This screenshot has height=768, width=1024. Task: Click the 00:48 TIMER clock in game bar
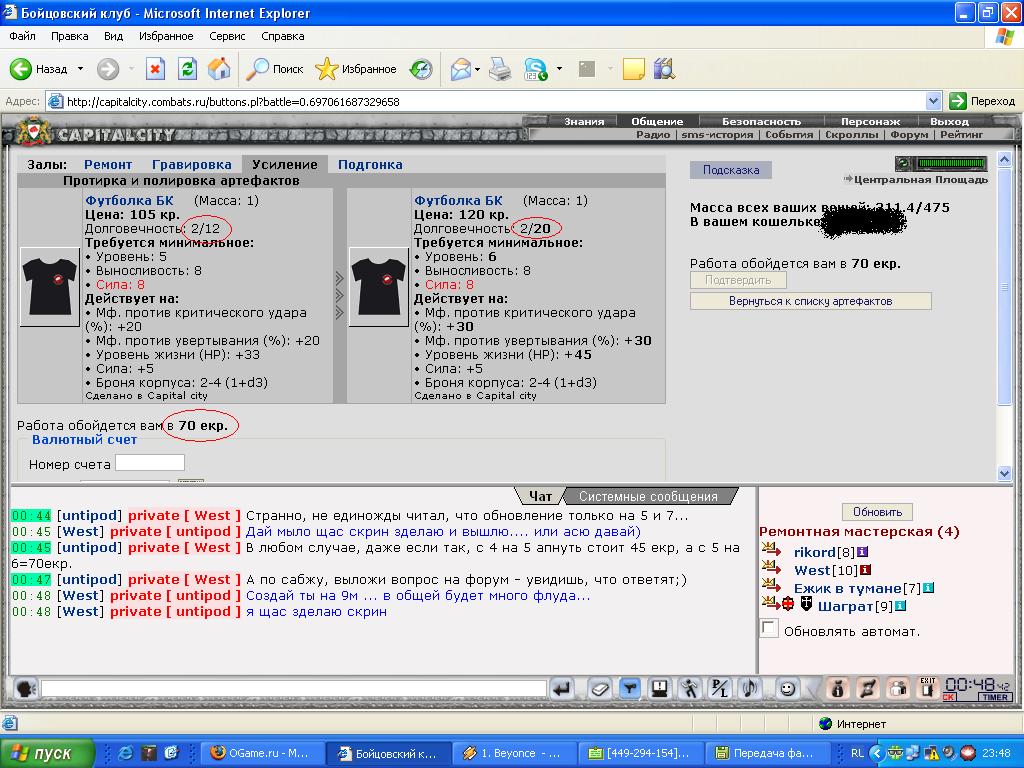978,689
